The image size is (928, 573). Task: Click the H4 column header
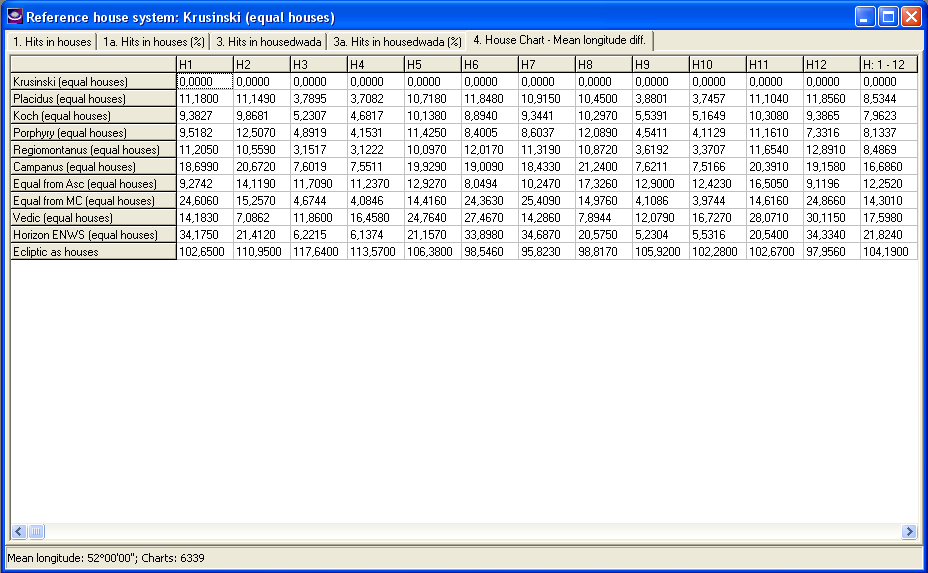tap(376, 64)
